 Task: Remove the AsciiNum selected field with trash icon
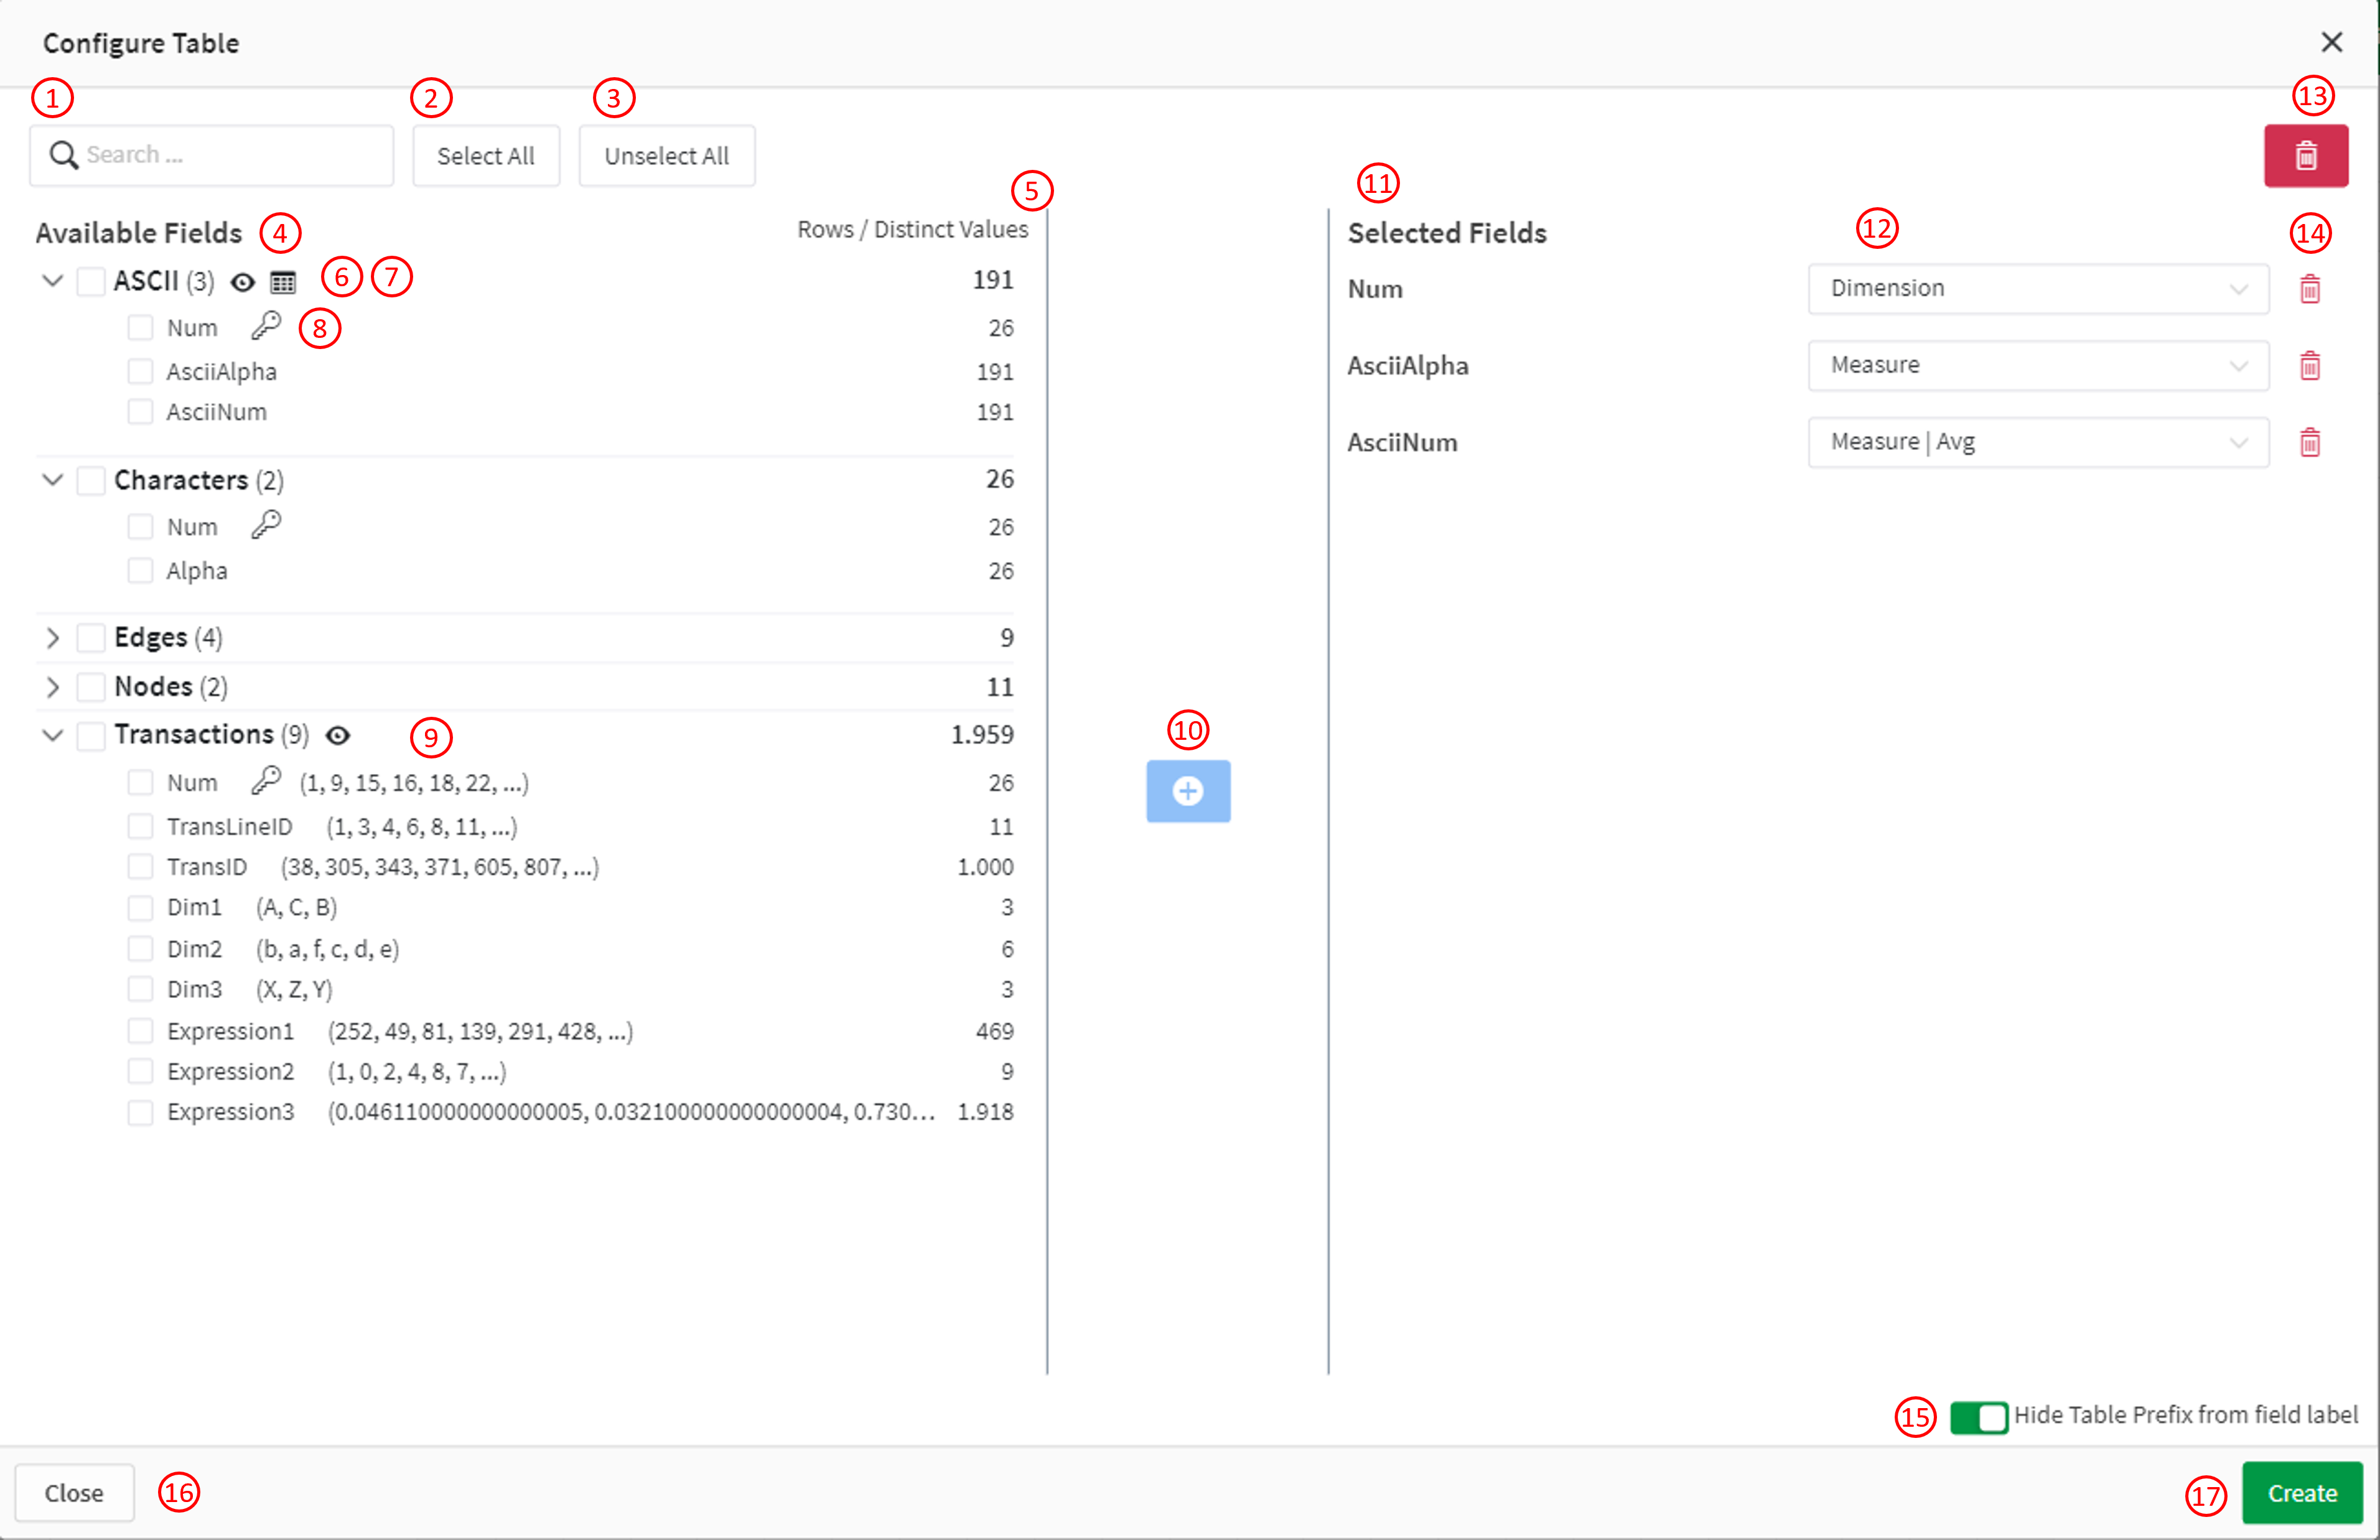(x=2310, y=442)
